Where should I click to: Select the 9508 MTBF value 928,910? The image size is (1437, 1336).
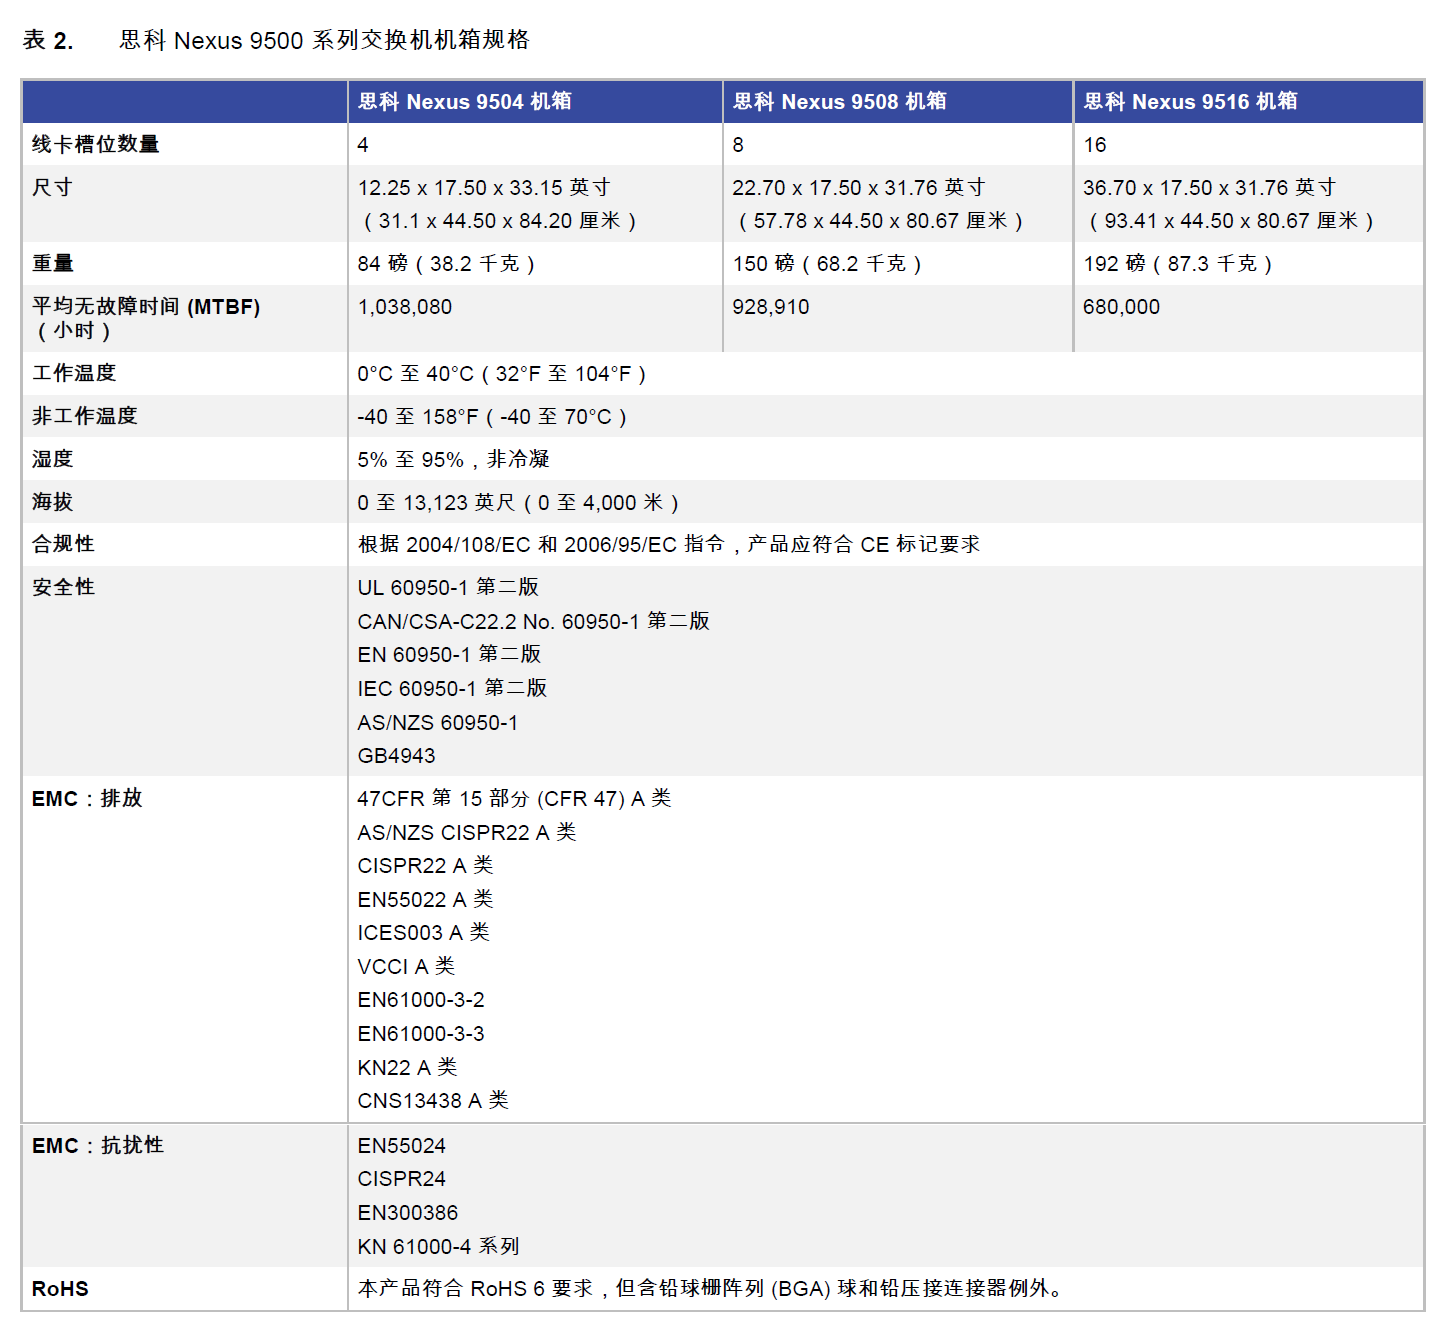tap(770, 306)
